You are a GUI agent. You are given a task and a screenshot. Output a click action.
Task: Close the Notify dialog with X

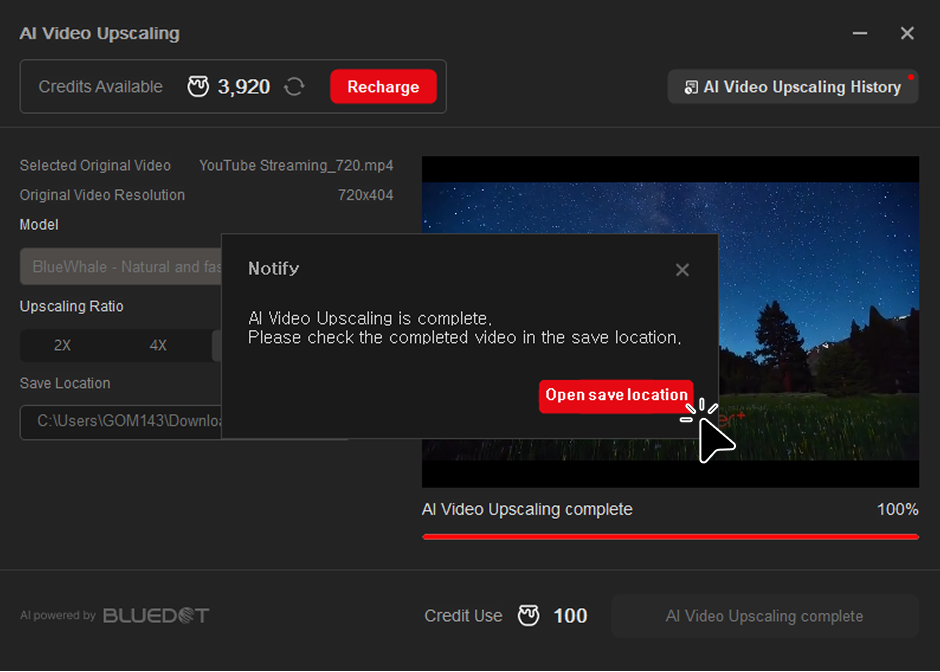[x=682, y=270]
